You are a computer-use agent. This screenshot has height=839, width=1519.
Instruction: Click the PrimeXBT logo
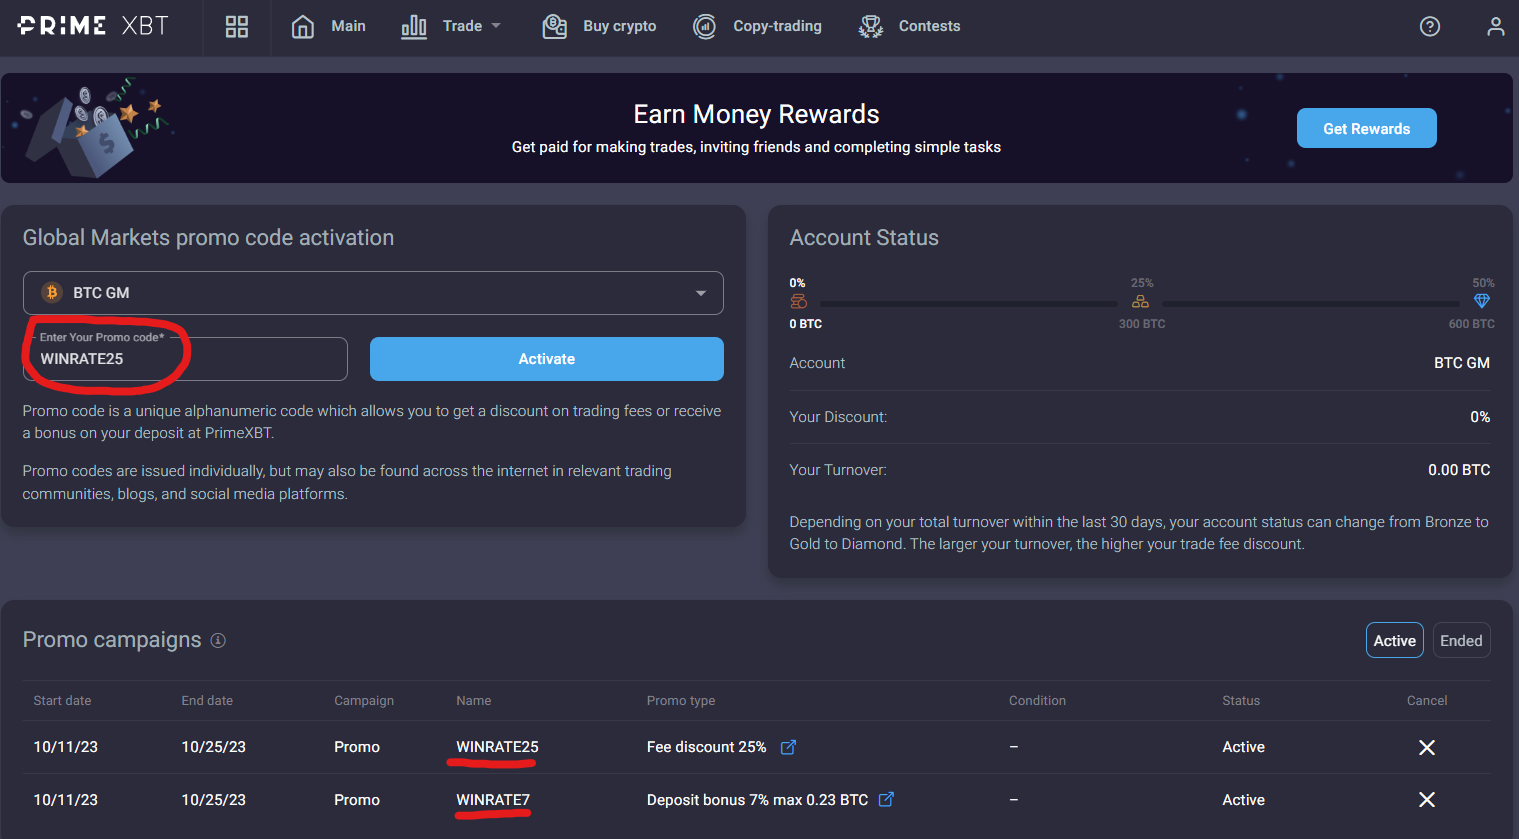tap(93, 26)
